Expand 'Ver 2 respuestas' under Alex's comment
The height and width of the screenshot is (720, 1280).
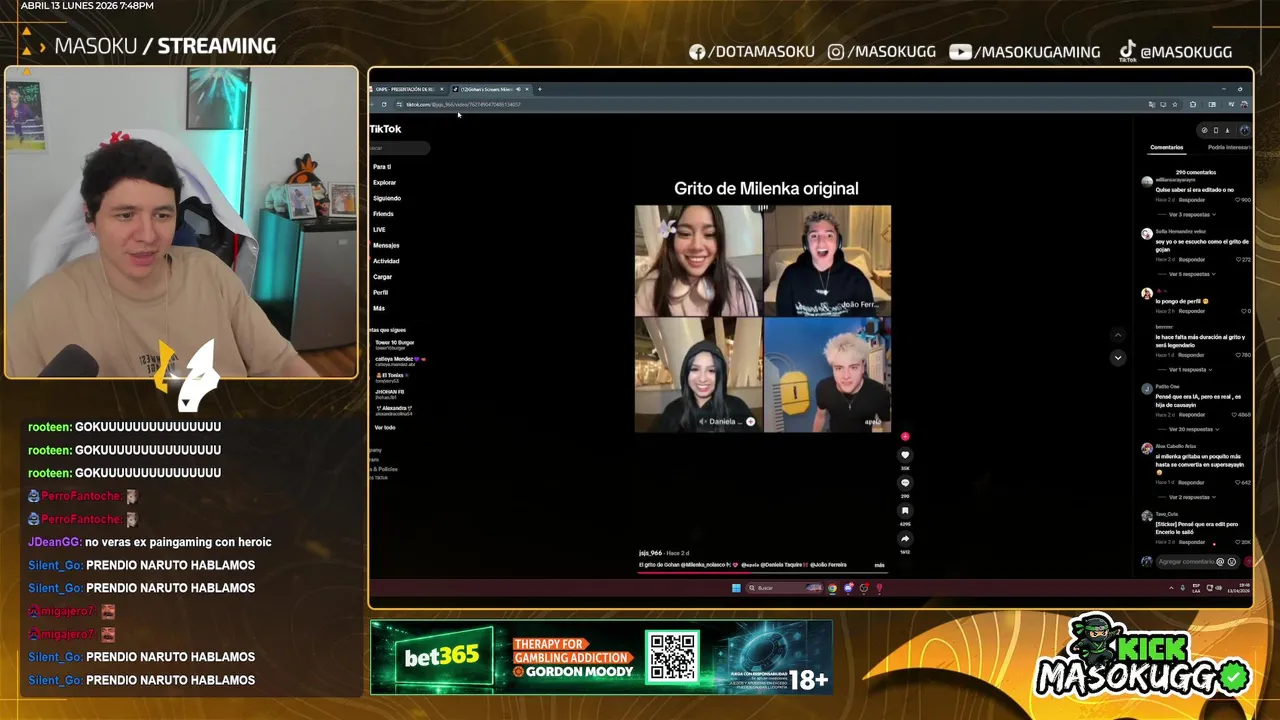[x=1191, y=497]
